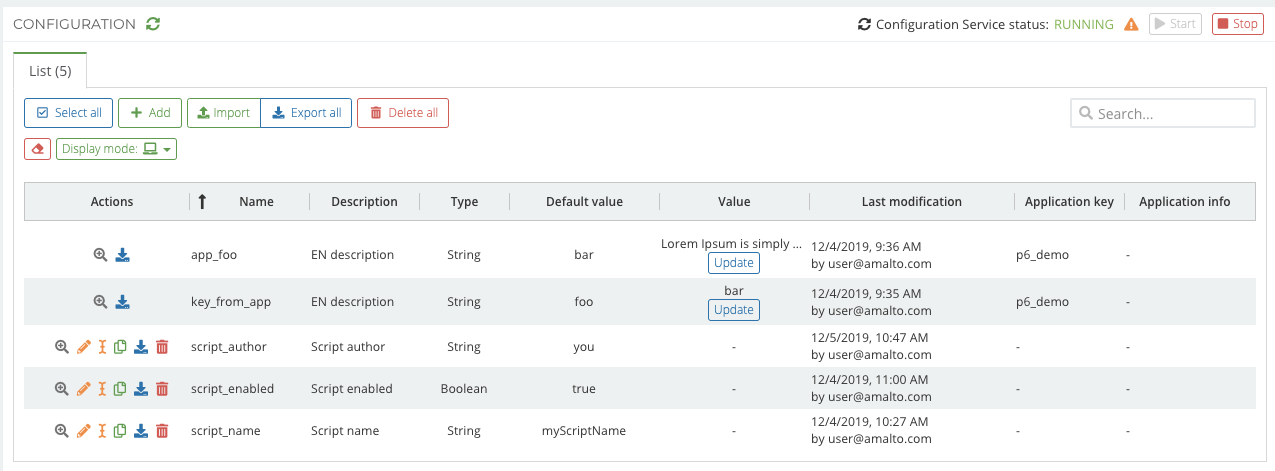Click the refresh icon beside CONFIGURATION title
Viewport: 1275px width, 471px height.
[x=152, y=24]
